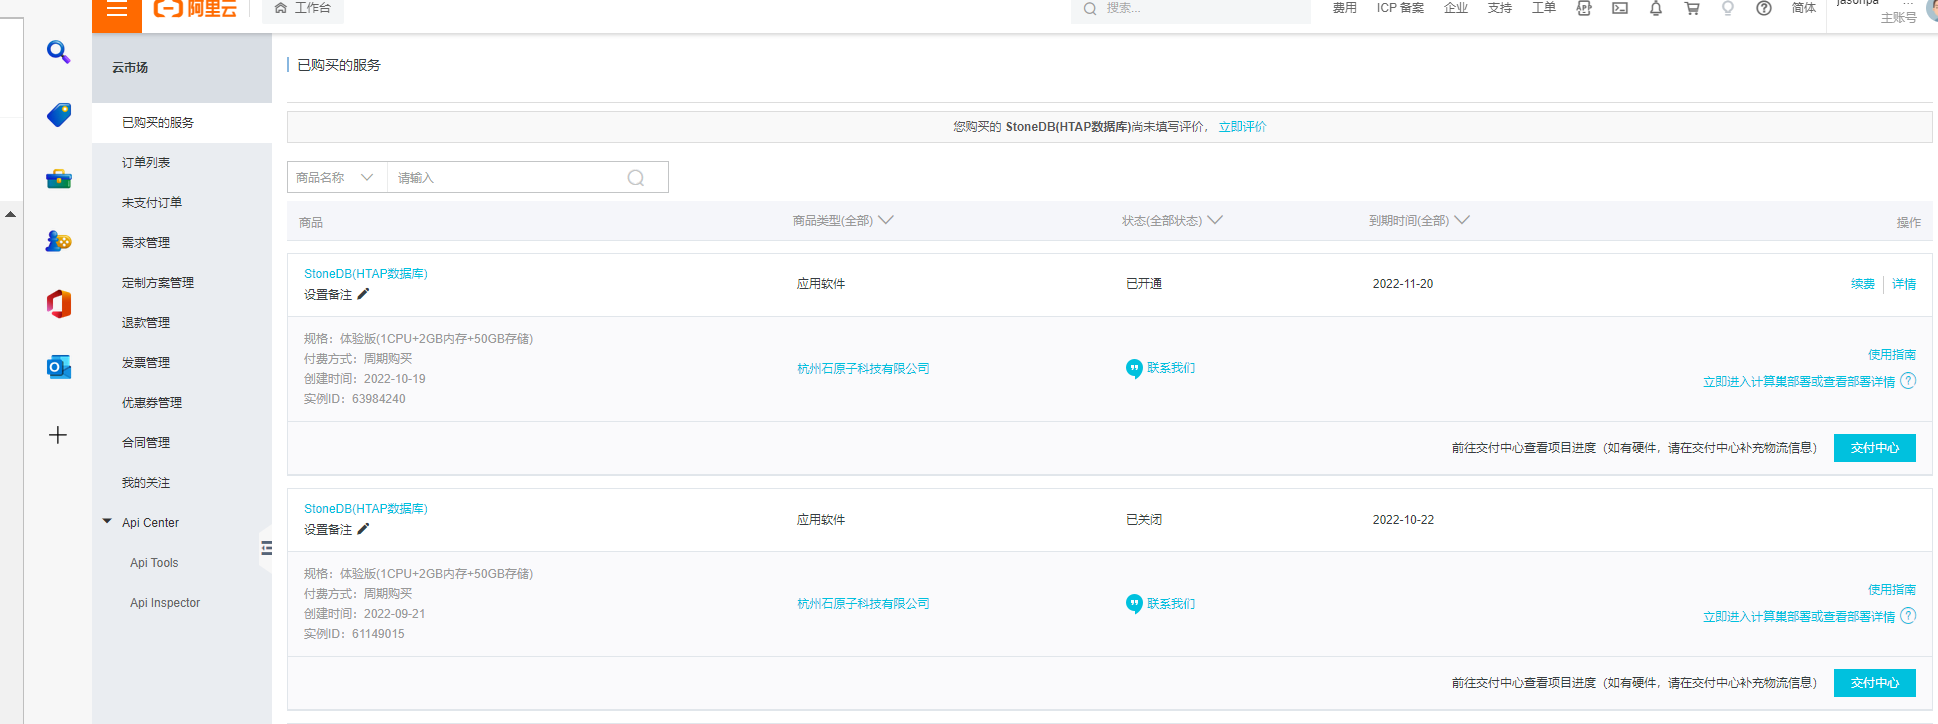Click the plus icon to add a sidebar app
This screenshot has height=724, width=1938.
click(58, 435)
